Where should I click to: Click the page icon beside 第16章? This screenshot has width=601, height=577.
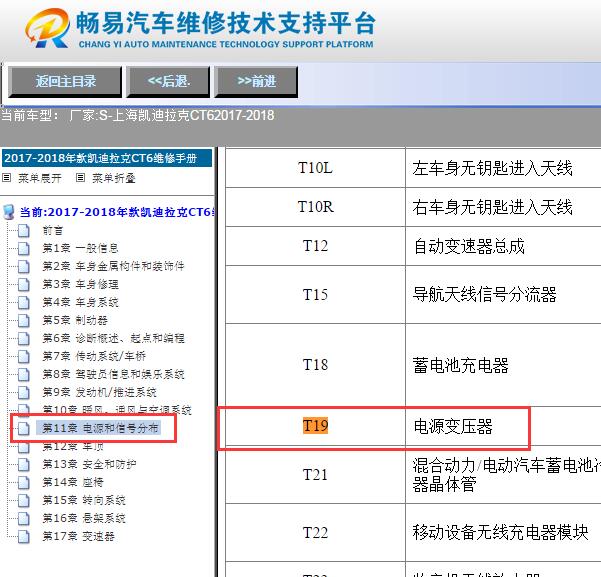click(x=24, y=518)
